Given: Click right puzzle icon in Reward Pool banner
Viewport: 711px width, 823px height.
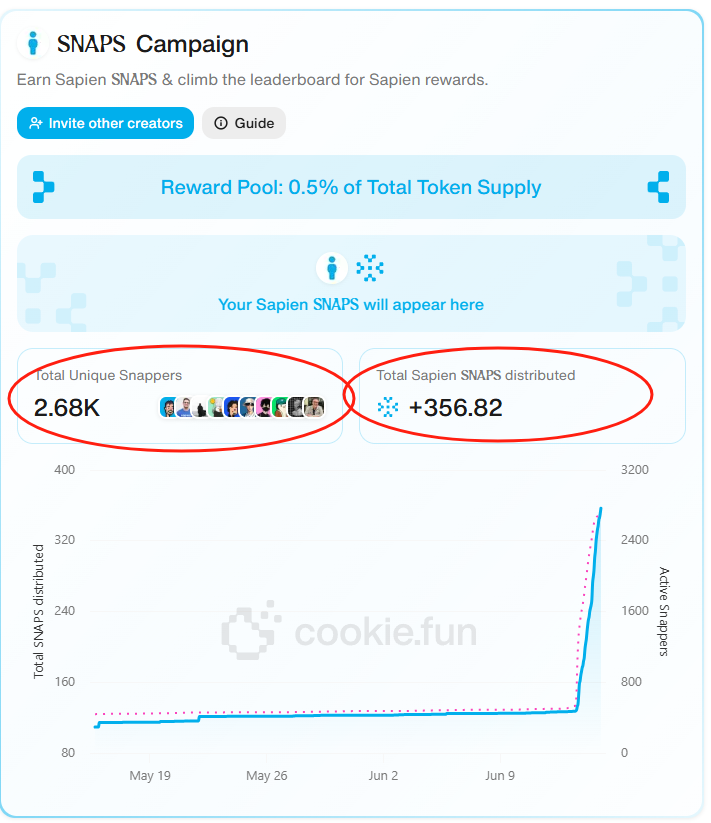Looking at the screenshot, I should point(659,187).
